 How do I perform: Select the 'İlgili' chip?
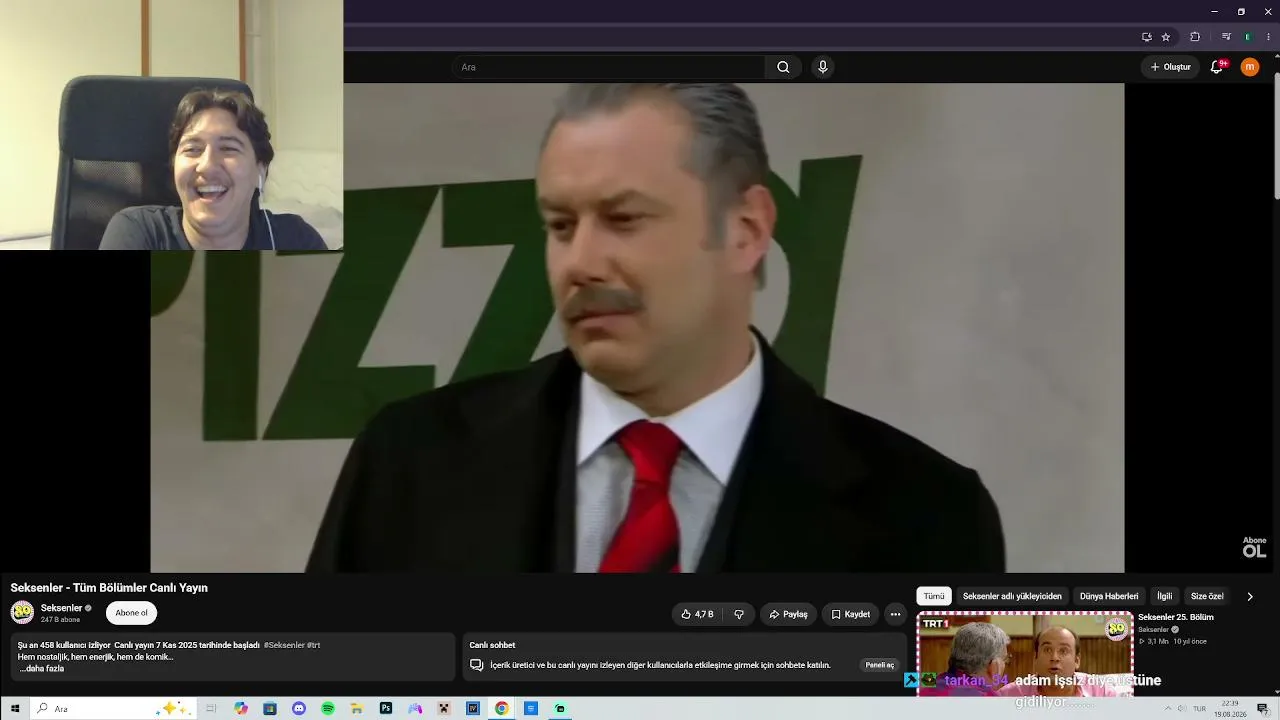coord(1165,596)
